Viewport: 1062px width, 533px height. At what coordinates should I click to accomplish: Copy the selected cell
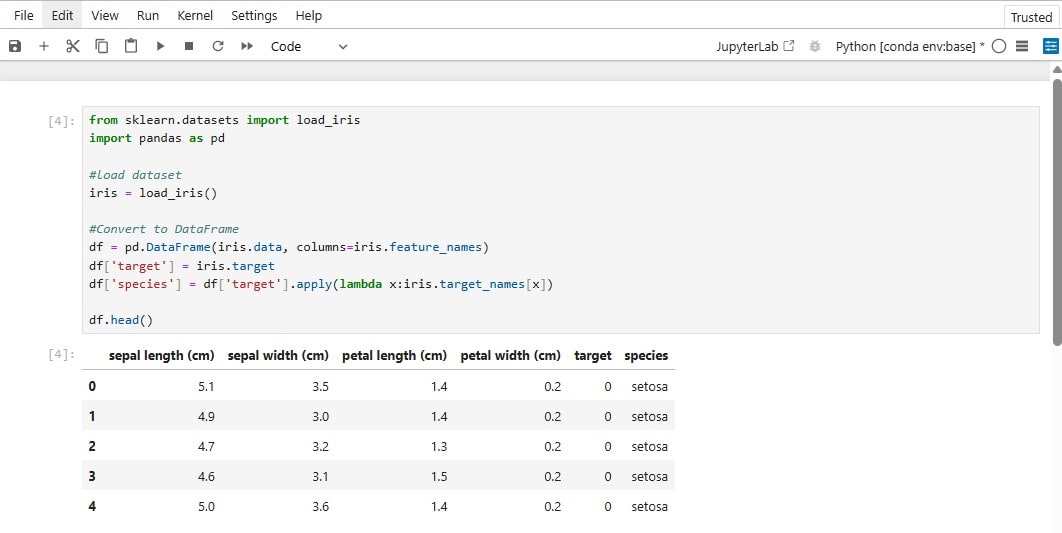point(102,46)
